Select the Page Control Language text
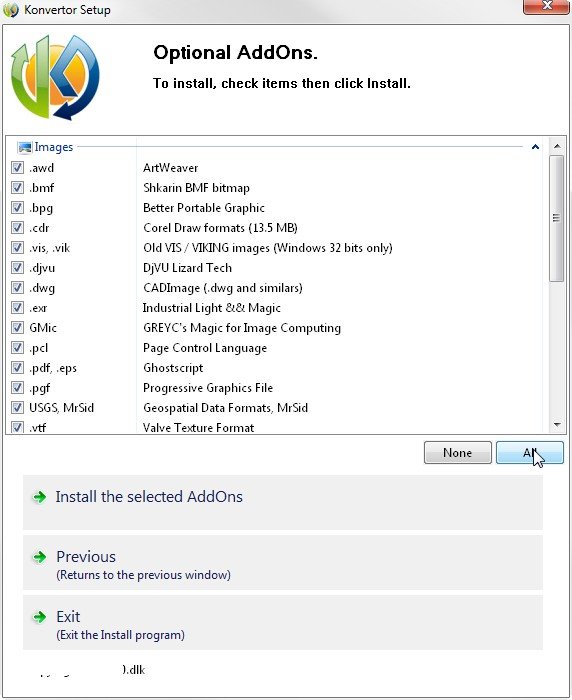Viewport: 572px width, 700px height. click(x=205, y=348)
